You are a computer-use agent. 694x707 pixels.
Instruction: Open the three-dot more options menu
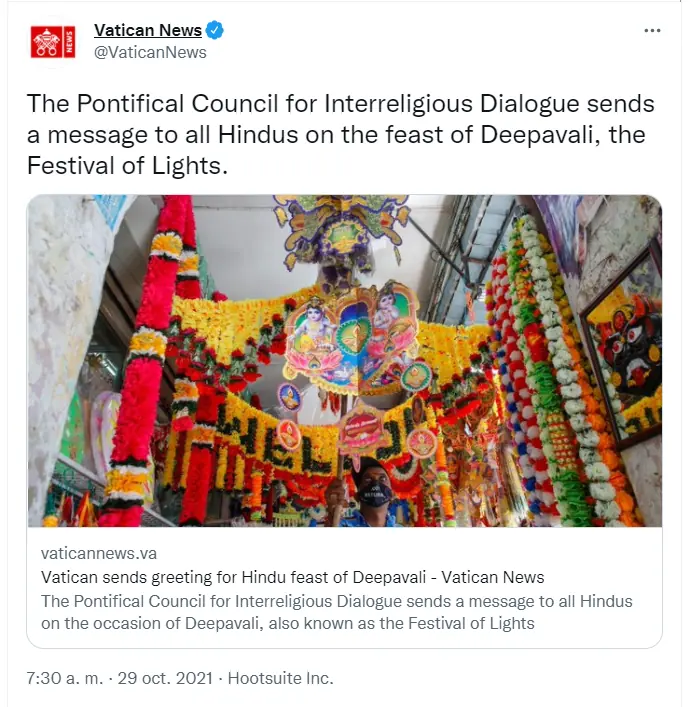point(652,31)
